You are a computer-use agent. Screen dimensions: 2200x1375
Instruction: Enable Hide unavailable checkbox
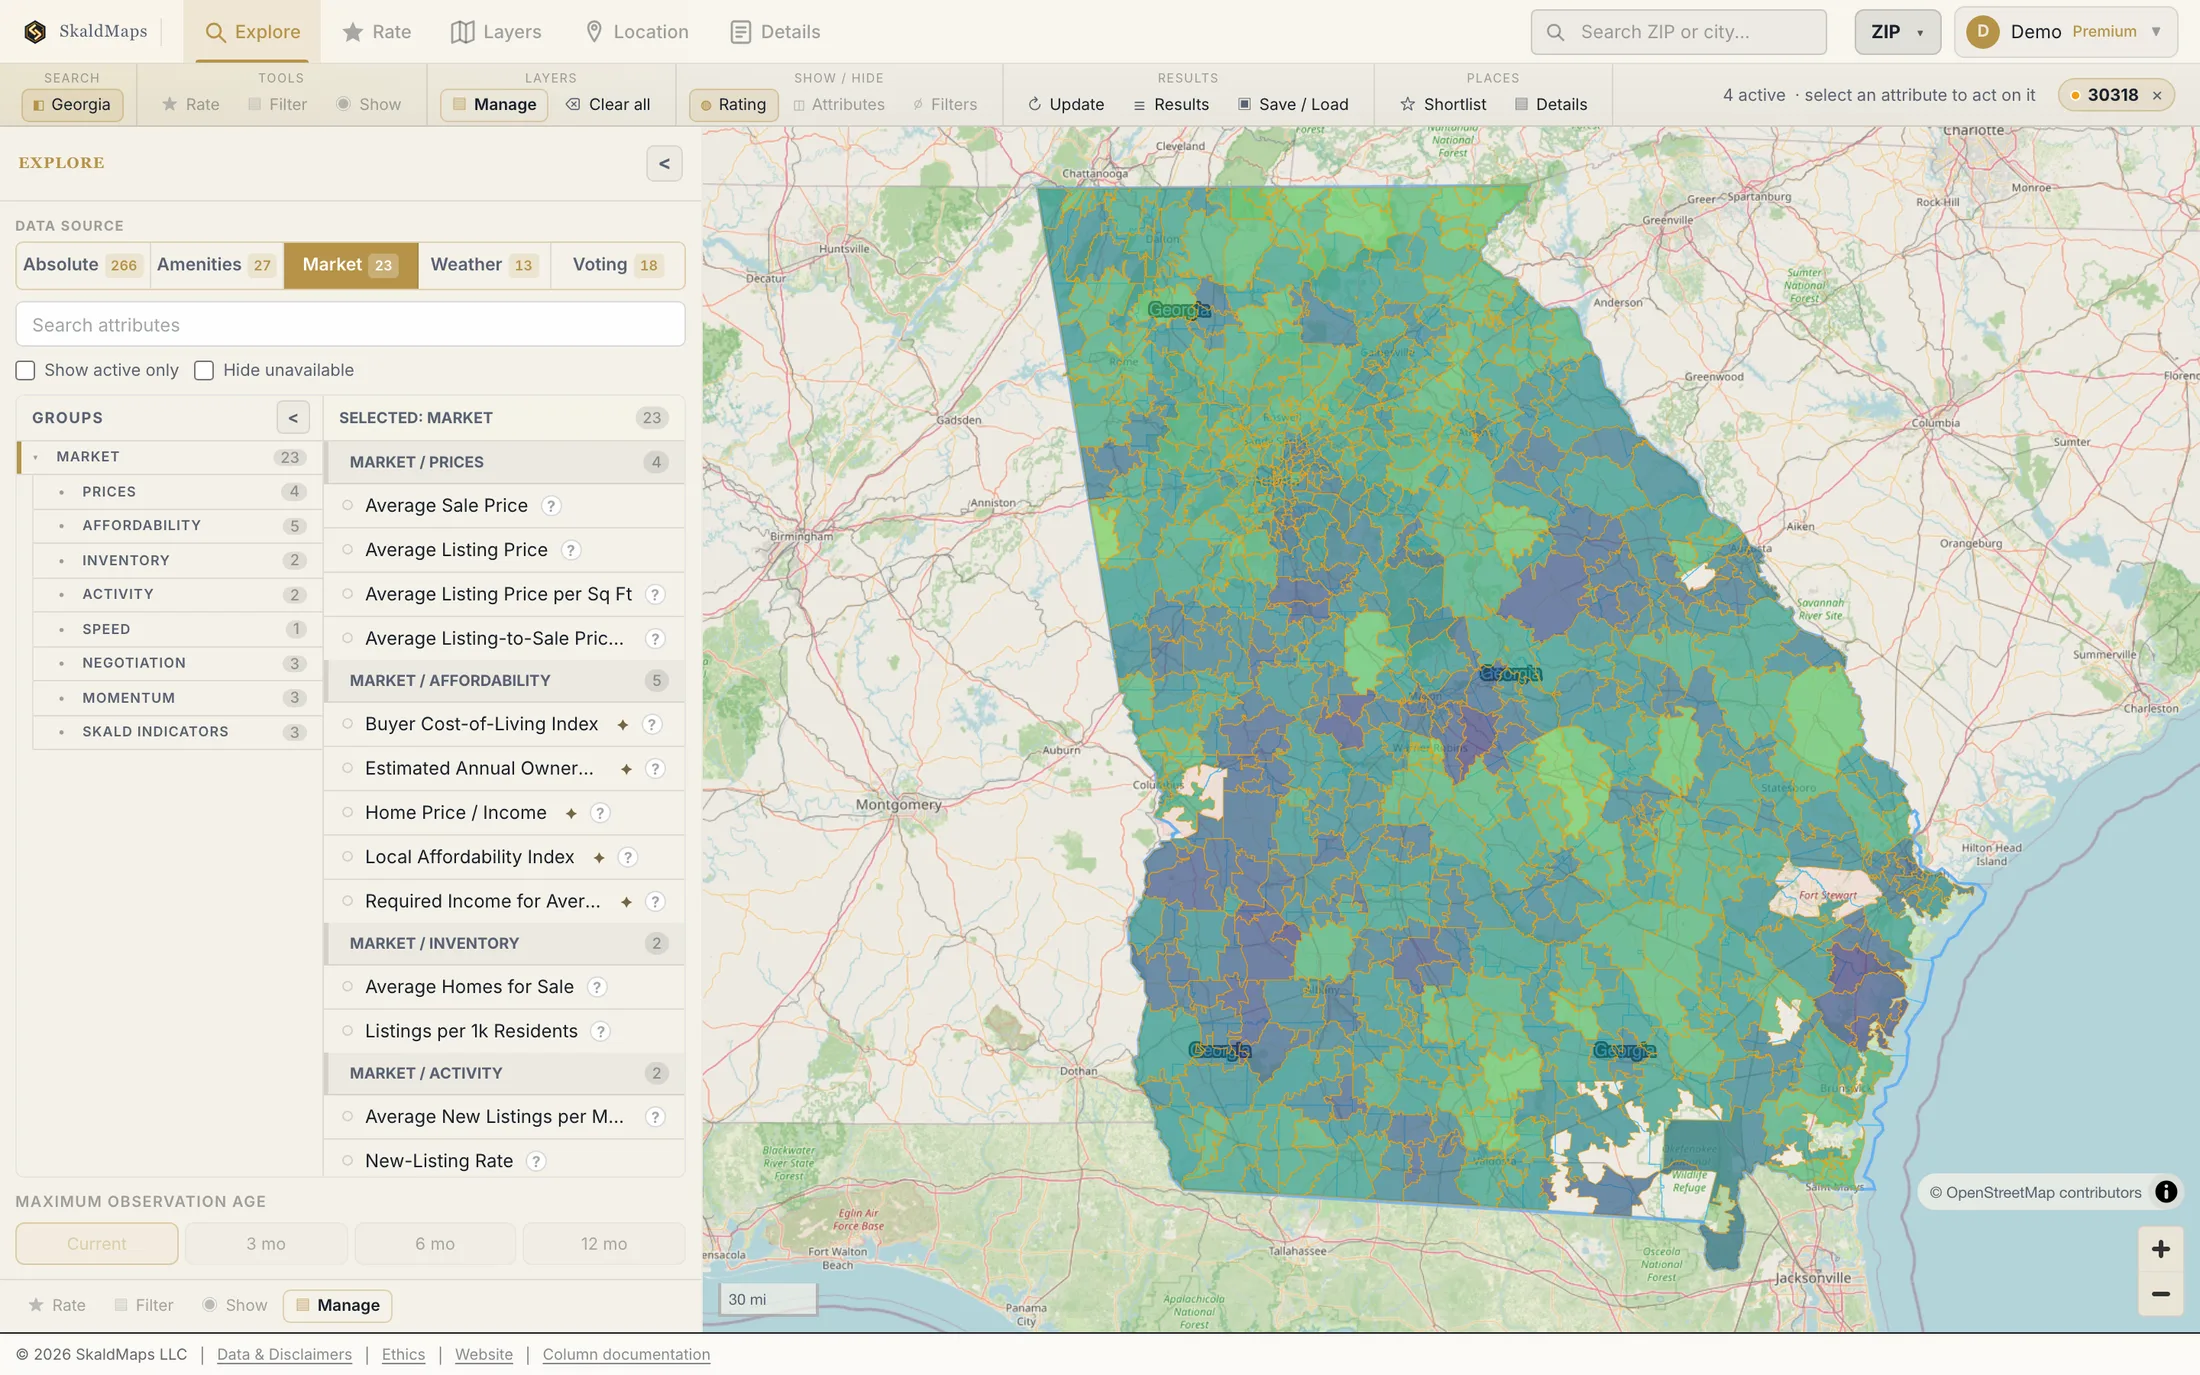click(x=204, y=370)
